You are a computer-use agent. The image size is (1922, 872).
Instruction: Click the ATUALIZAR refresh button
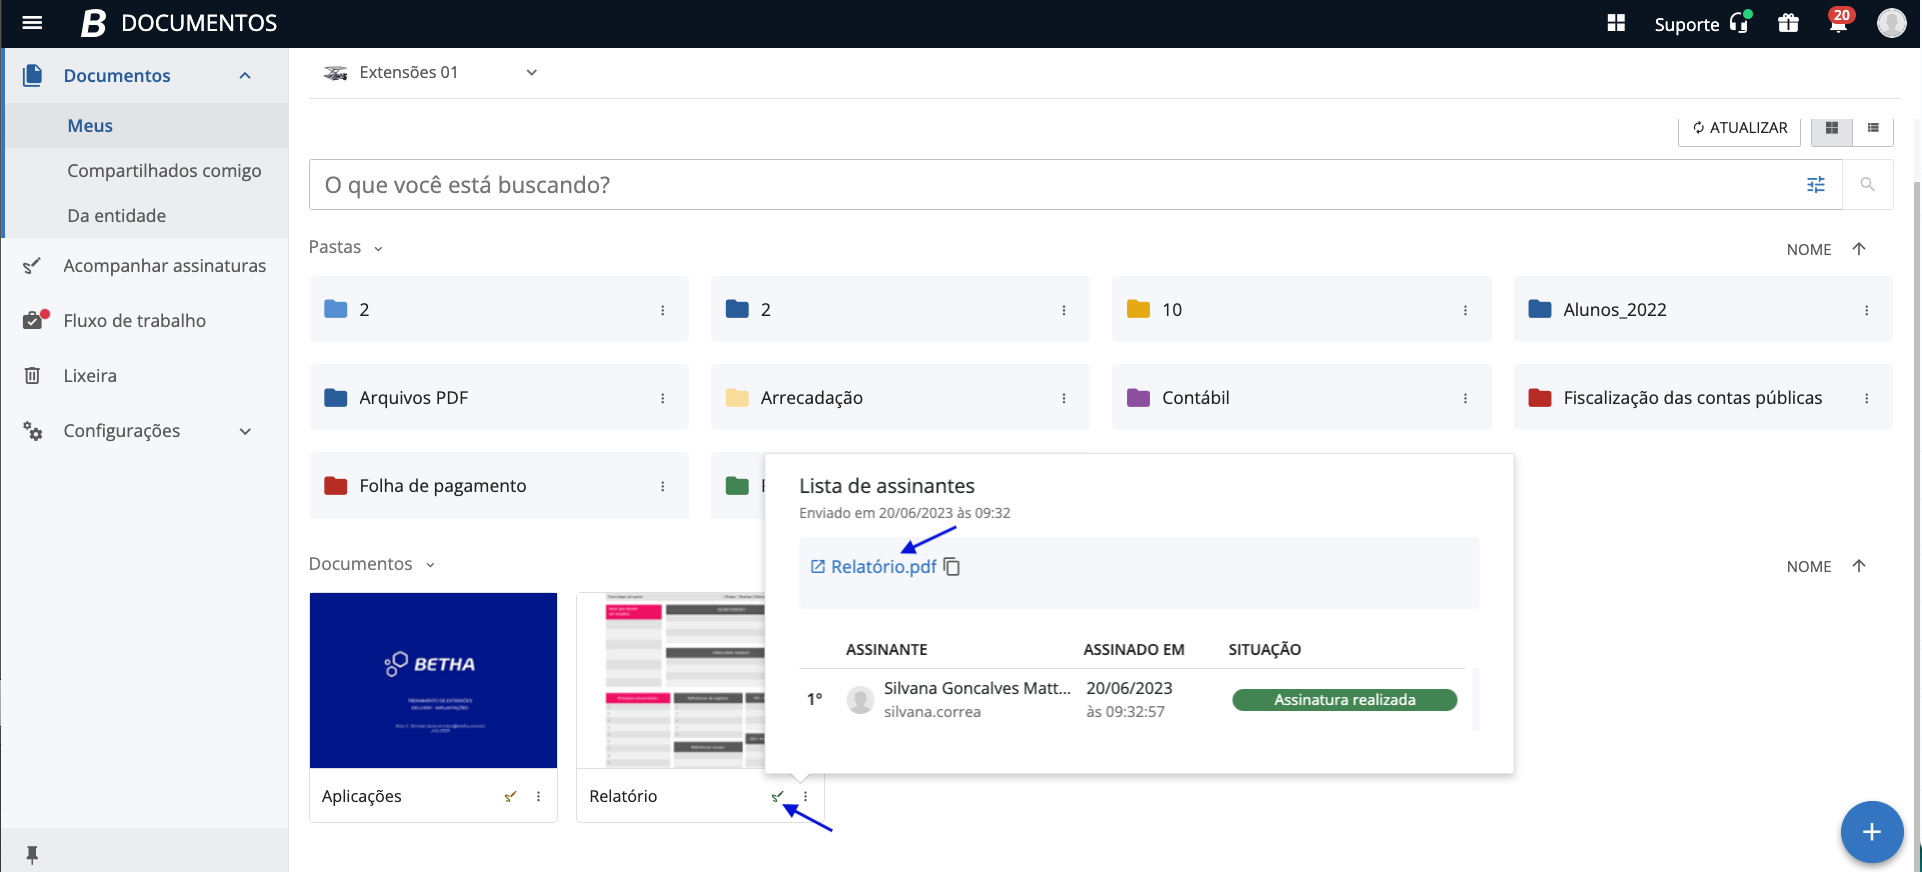(1739, 128)
